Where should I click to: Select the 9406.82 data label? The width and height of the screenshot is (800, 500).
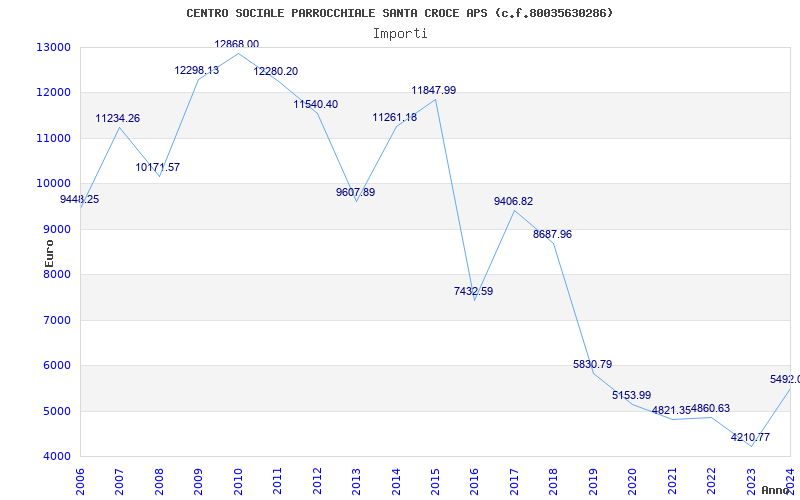[513, 202]
